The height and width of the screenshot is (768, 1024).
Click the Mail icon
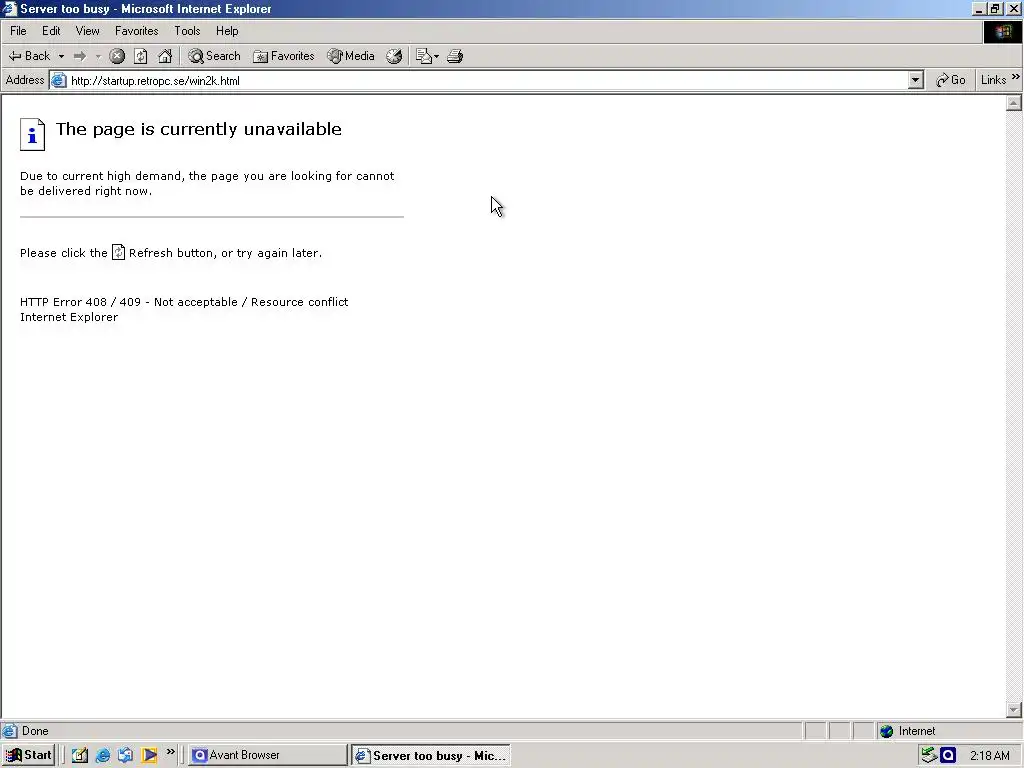(424, 56)
